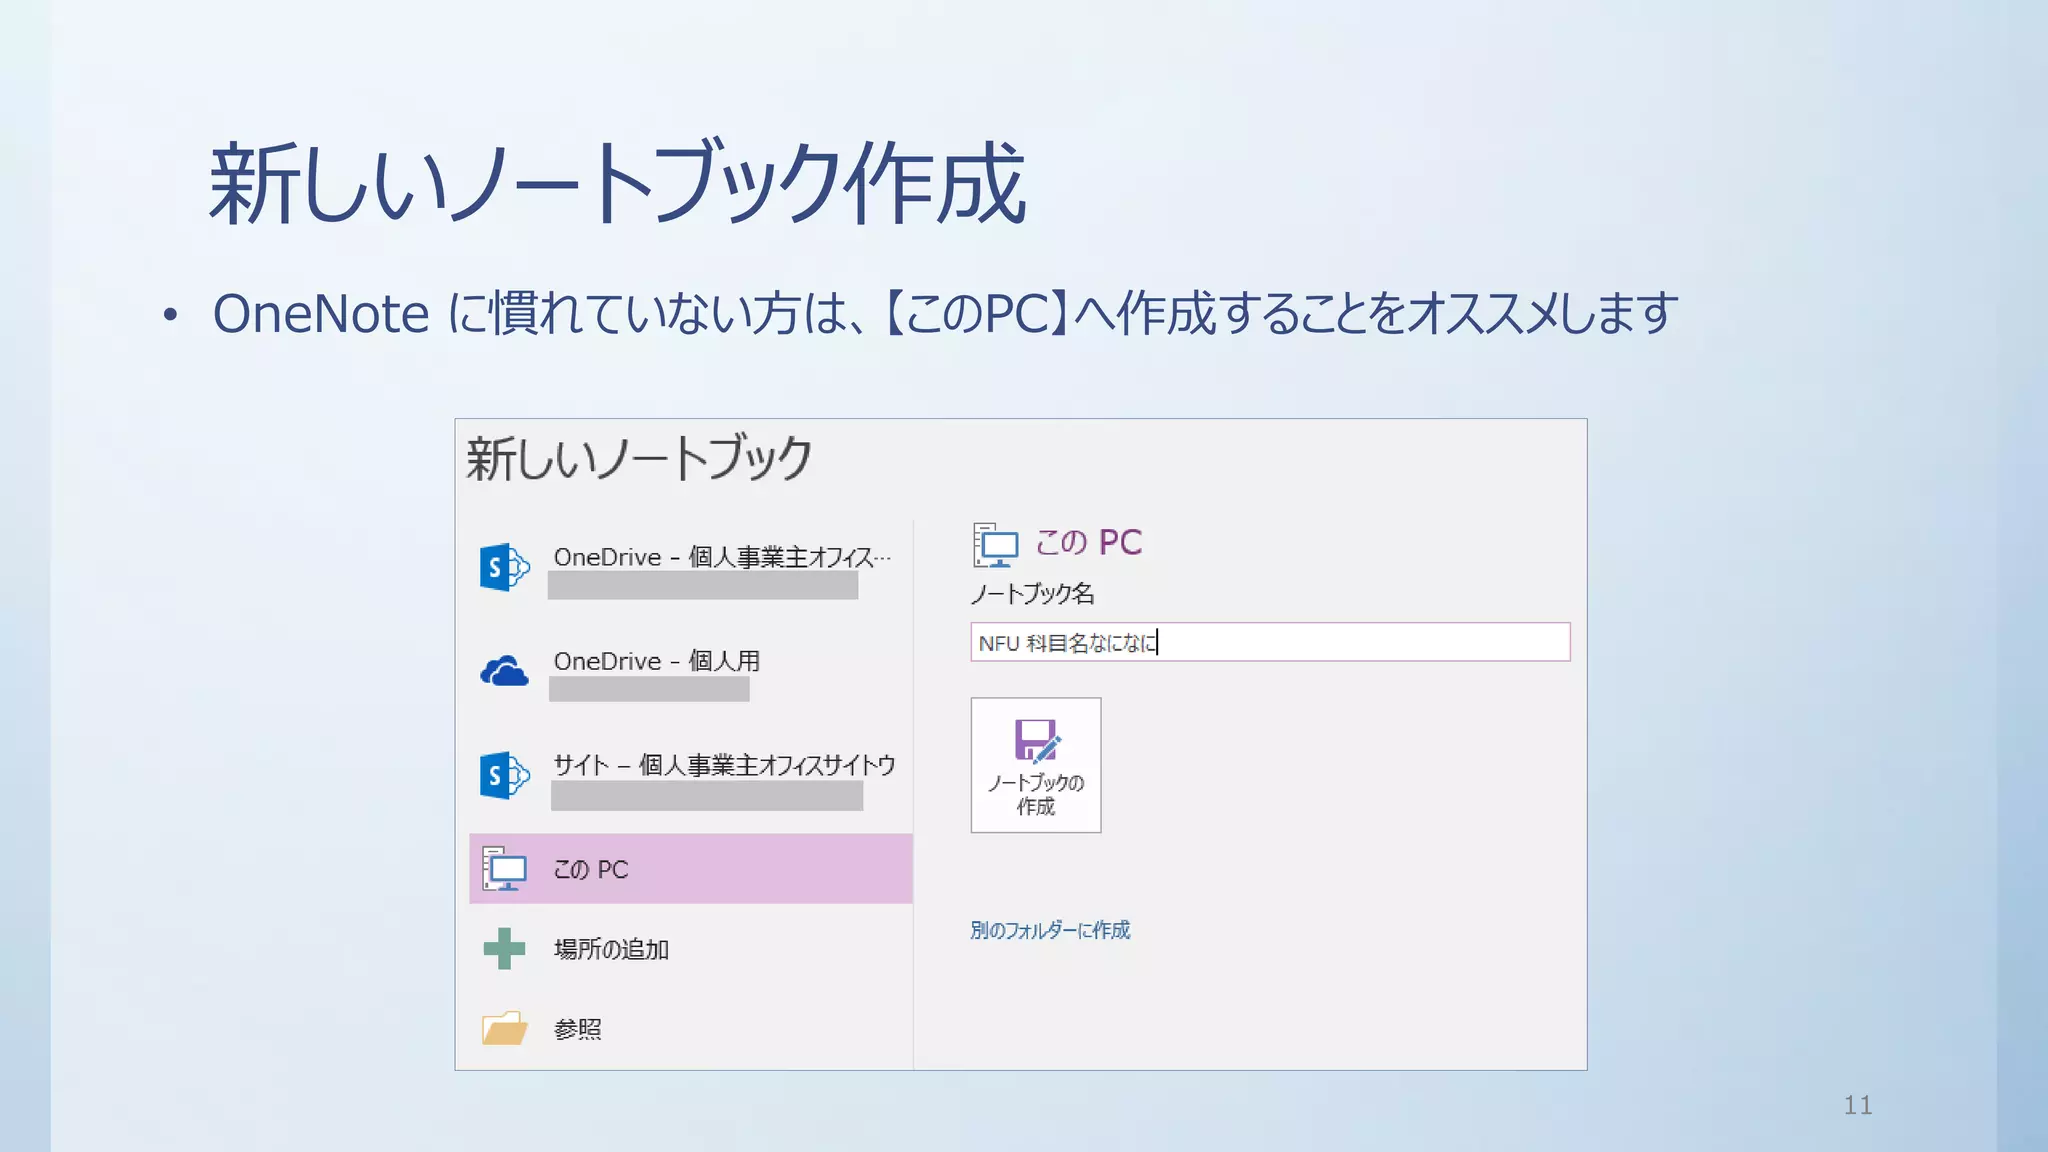The width and height of the screenshot is (2048, 1152).
Task: Click the ノートブック名 input field
Action: (x=1270, y=642)
